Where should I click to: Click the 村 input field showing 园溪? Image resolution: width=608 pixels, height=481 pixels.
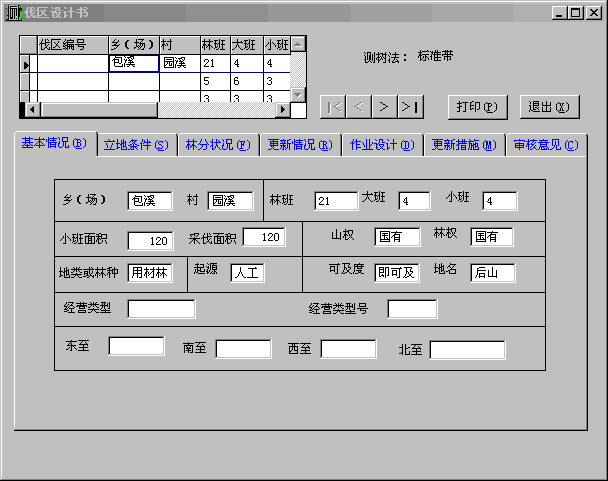[x=230, y=201]
